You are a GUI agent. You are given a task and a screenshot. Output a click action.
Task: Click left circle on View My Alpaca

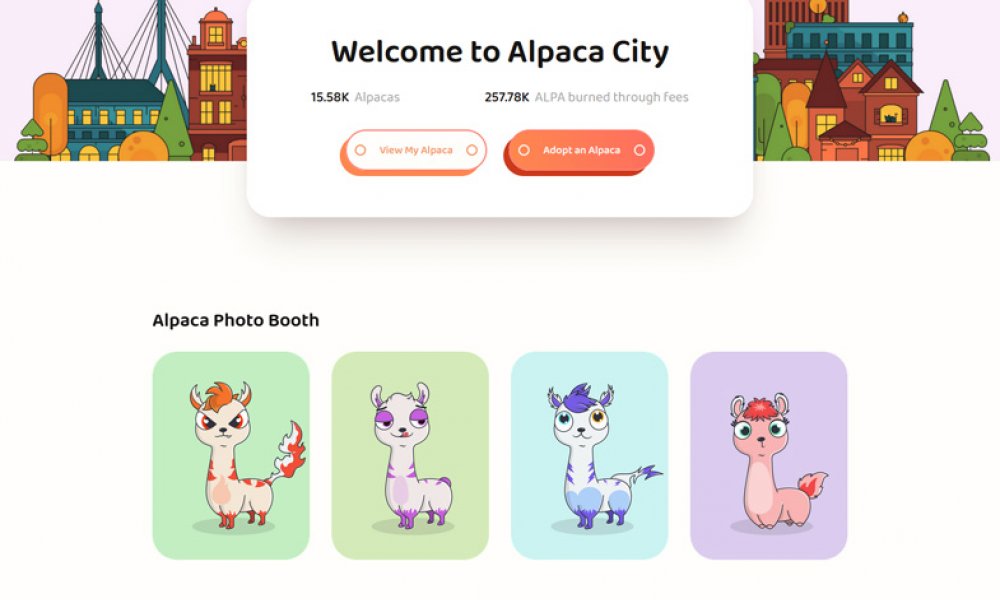360,150
